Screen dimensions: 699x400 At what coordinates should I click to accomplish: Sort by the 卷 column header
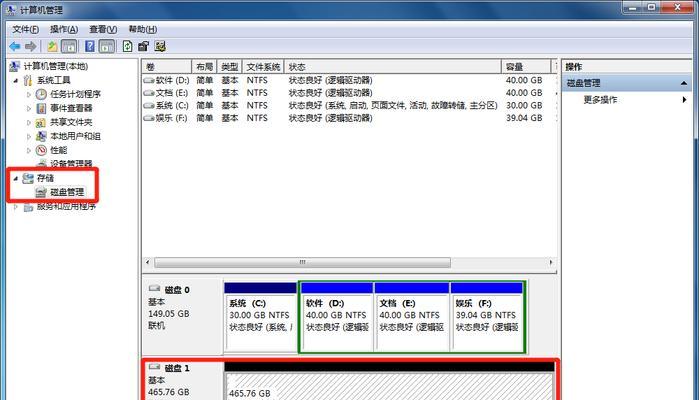(167, 67)
